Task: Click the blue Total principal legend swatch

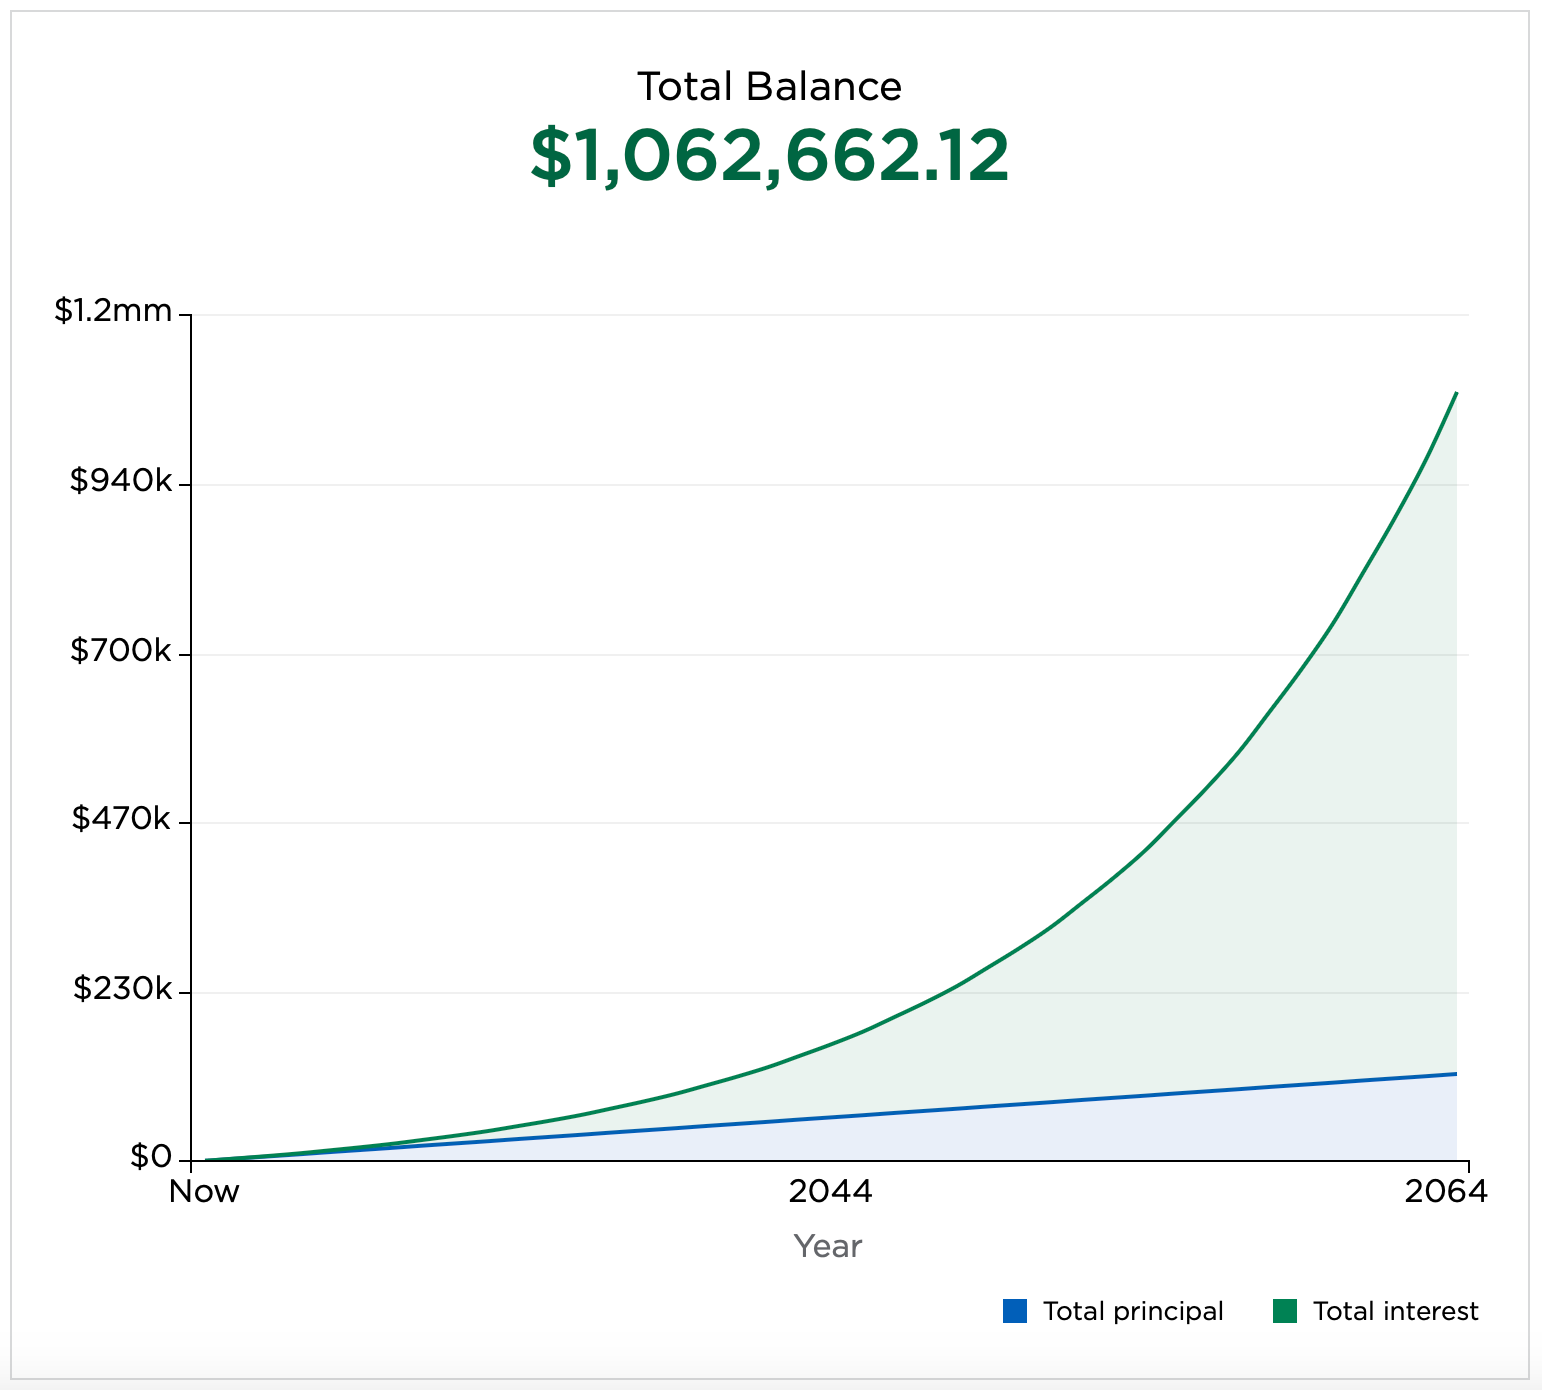Action: [1014, 1311]
